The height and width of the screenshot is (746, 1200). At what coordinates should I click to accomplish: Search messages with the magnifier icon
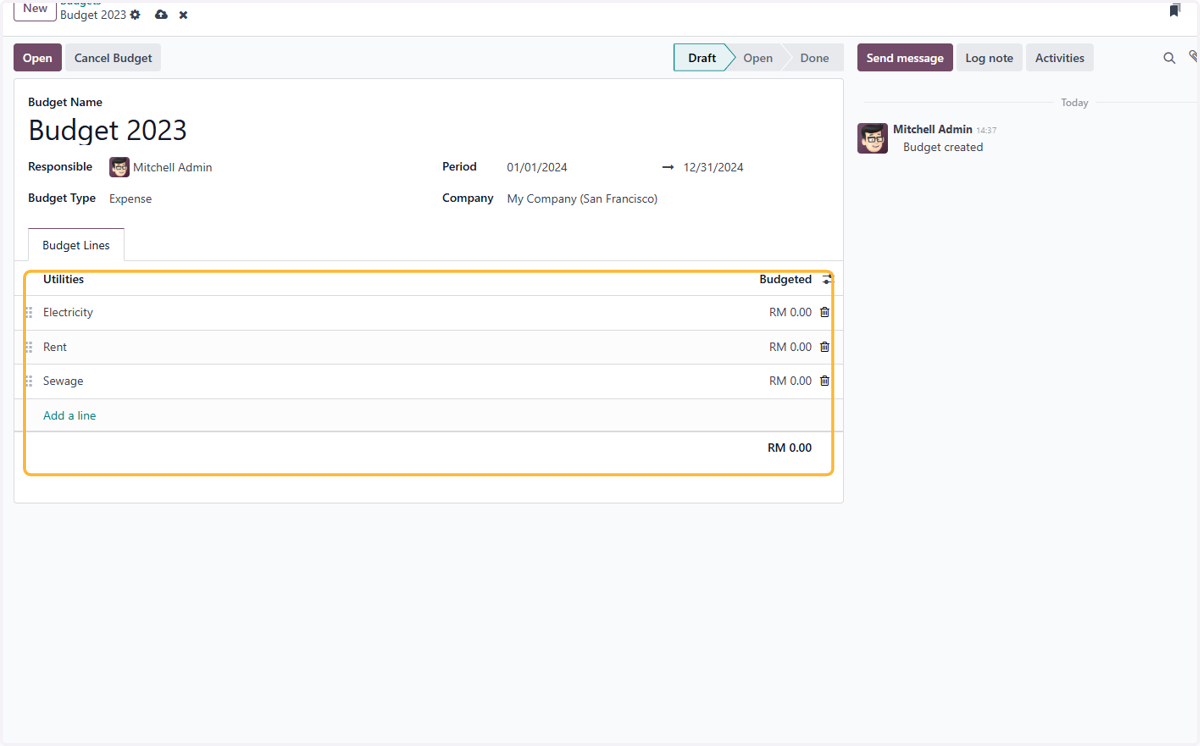[1169, 58]
